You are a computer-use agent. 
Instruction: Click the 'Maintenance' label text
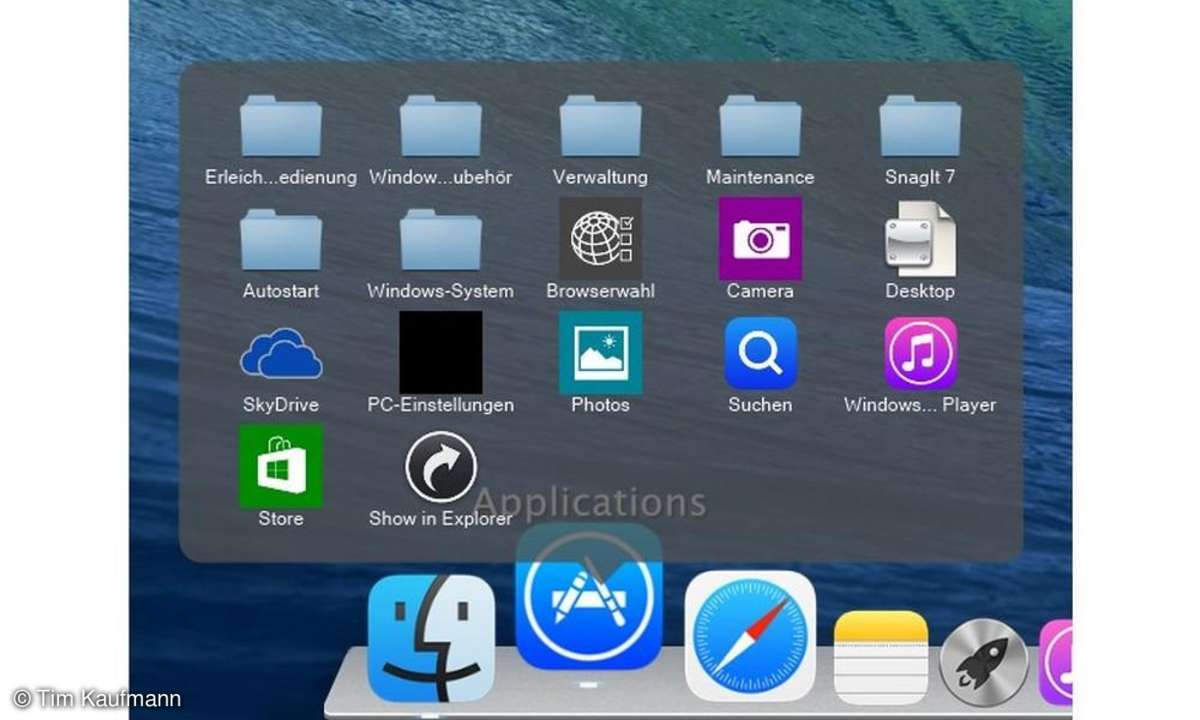760,177
